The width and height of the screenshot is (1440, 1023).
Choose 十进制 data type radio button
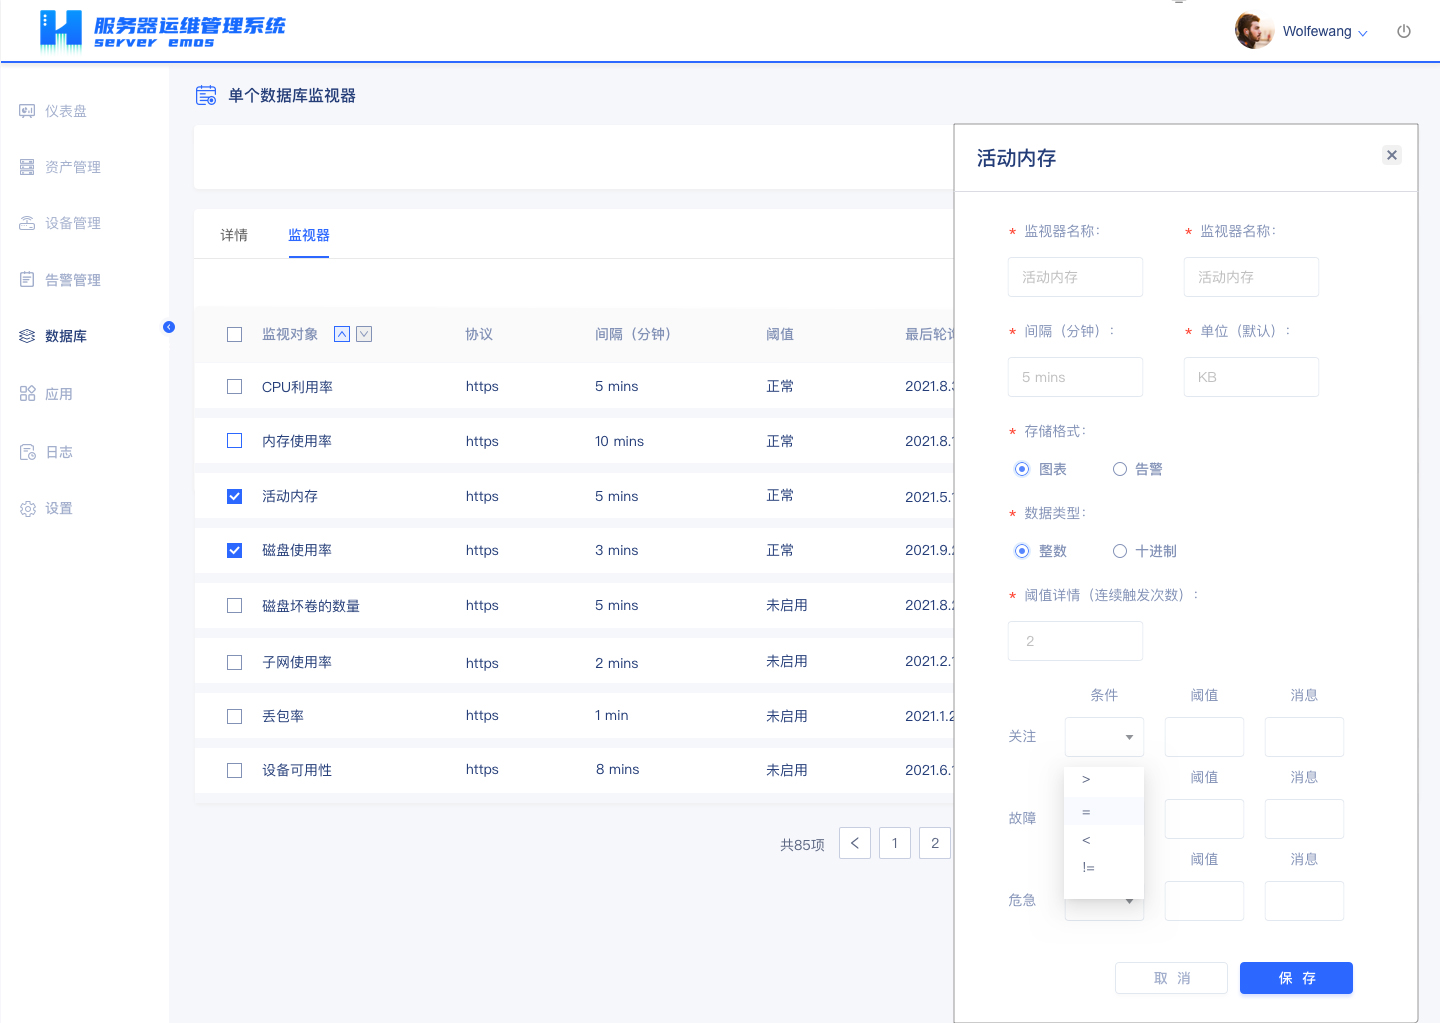(1120, 551)
